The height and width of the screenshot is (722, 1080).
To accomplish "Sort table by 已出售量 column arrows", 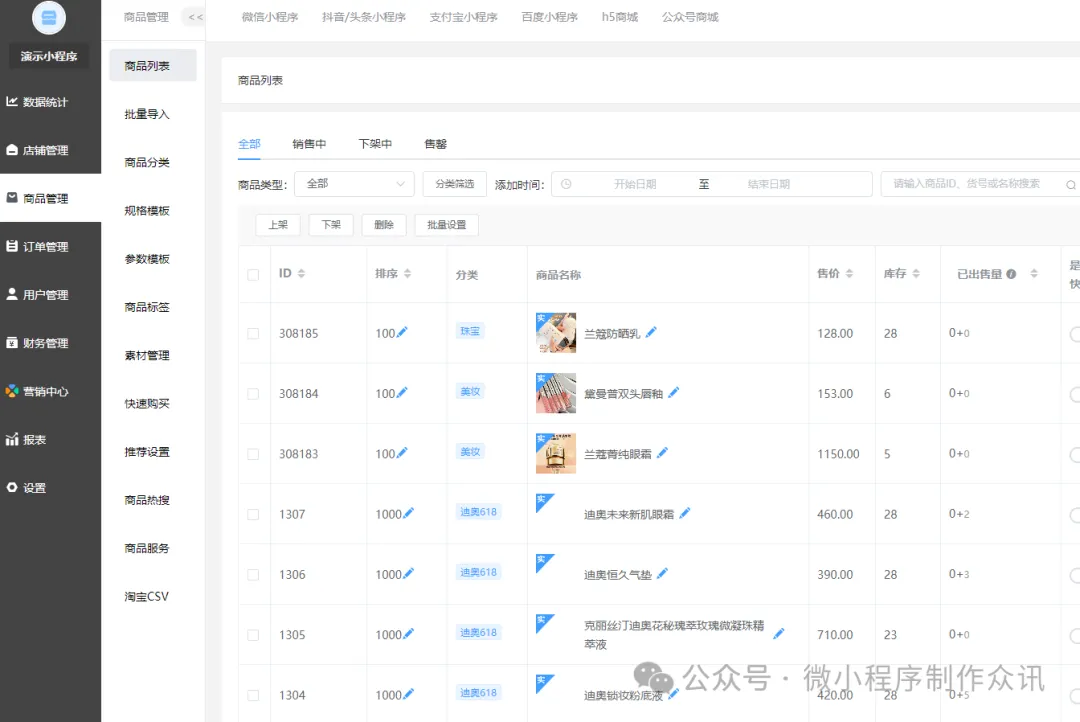I will [x=1034, y=274].
